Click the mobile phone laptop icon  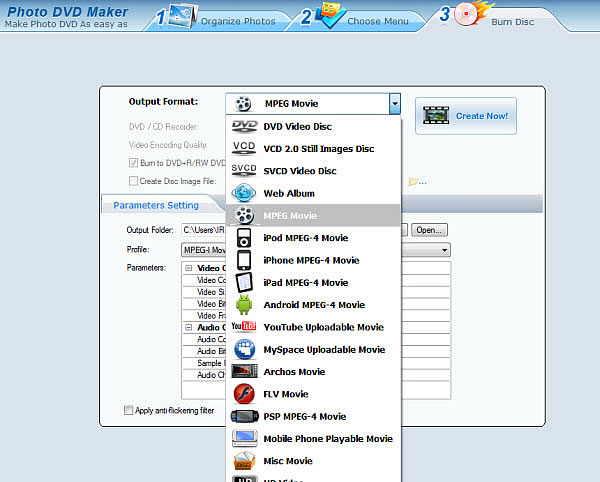coord(245,438)
